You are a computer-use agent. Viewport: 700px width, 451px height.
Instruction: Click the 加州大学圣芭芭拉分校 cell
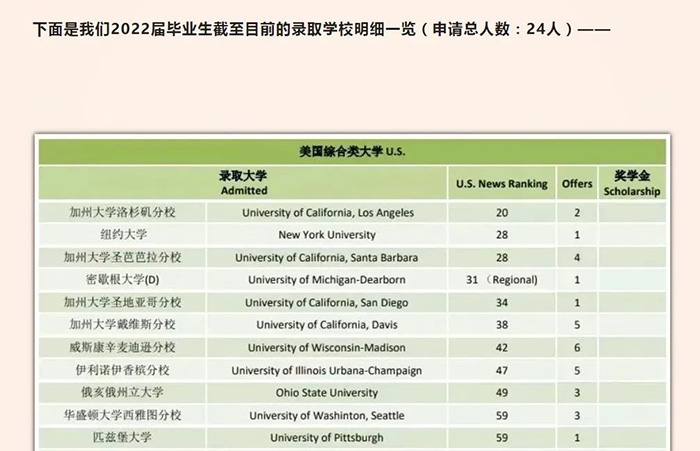[123, 258]
